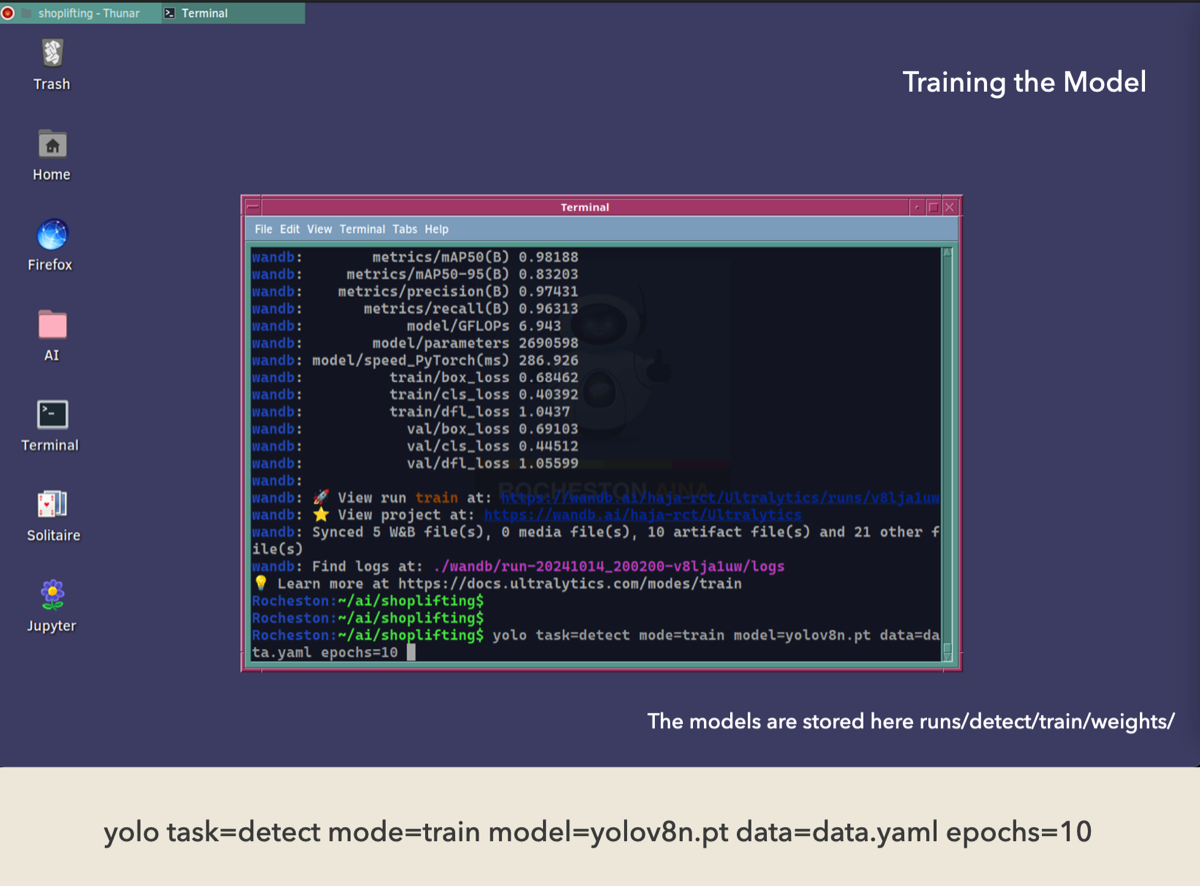
Task: Open the Edit menu in Terminal
Action: point(289,229)
